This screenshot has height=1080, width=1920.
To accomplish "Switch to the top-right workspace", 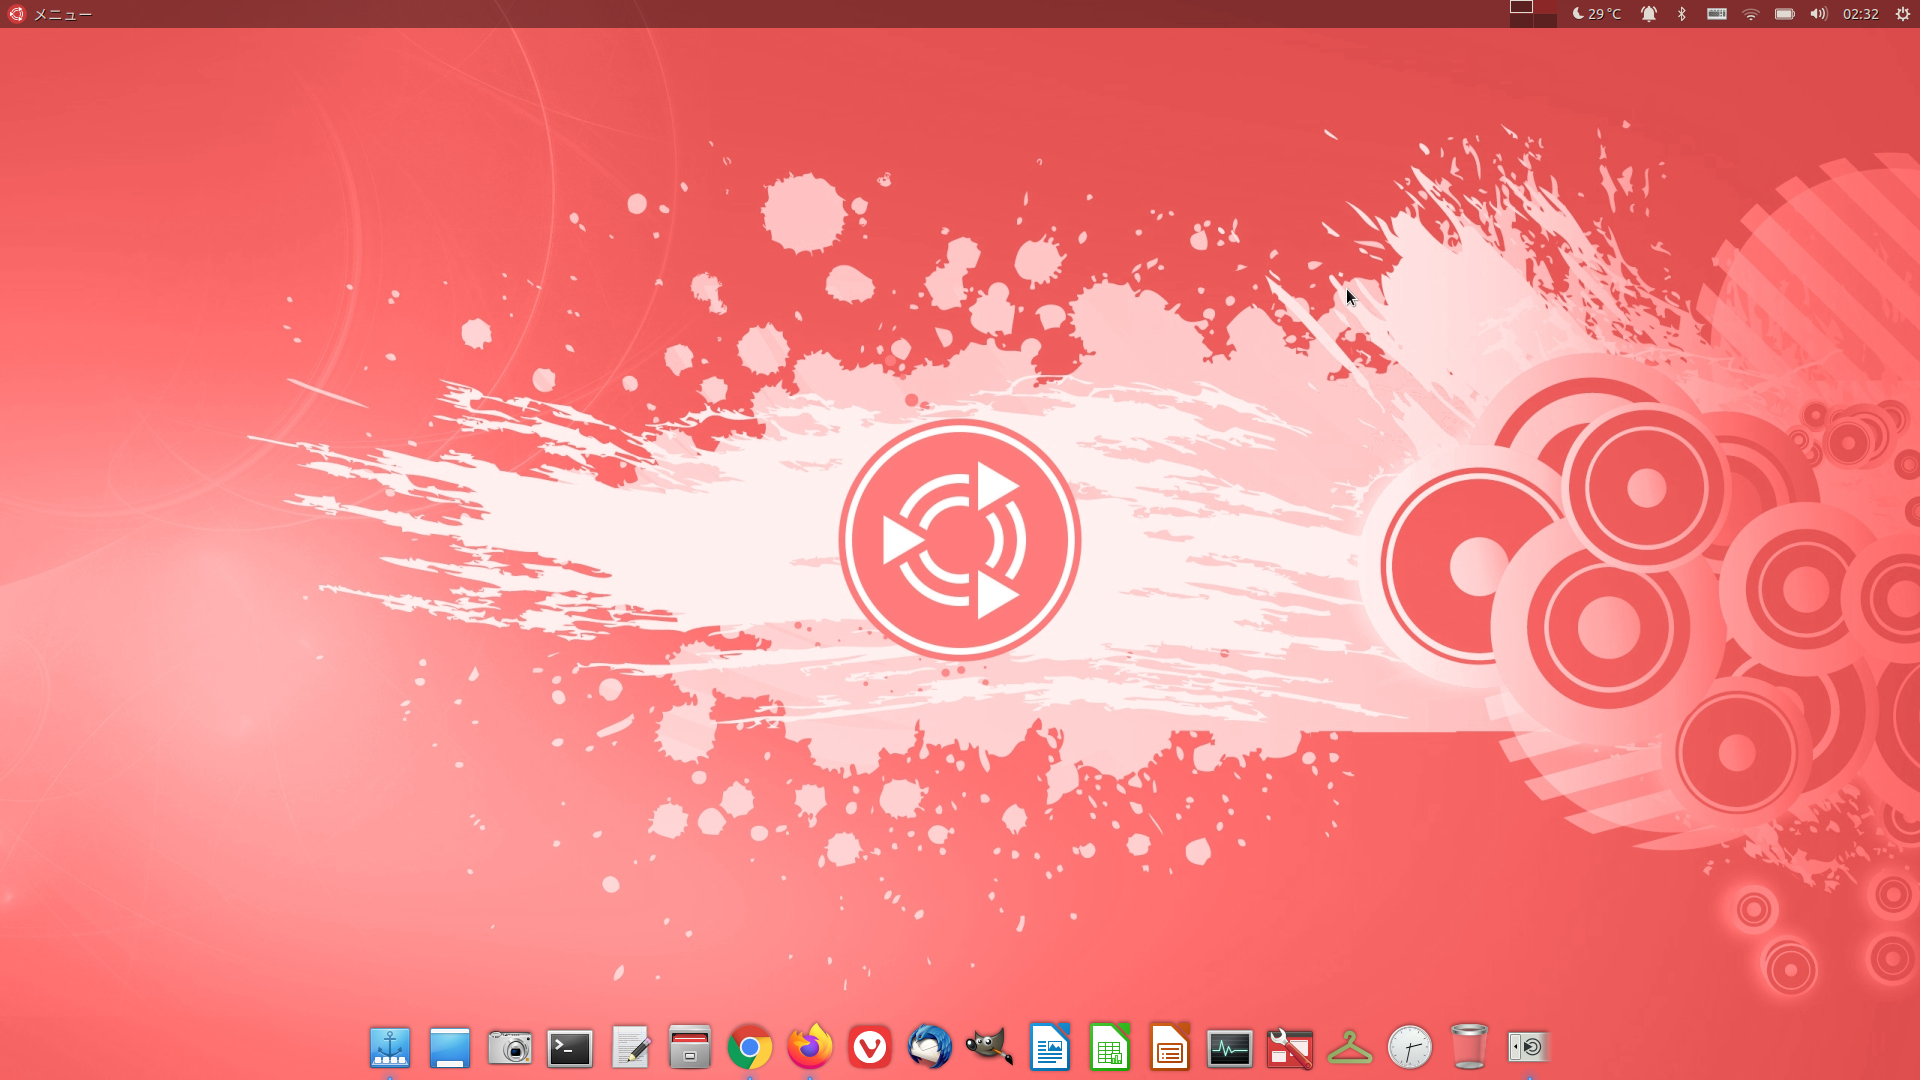I will pyautogui.click(x=1545, y=7).
